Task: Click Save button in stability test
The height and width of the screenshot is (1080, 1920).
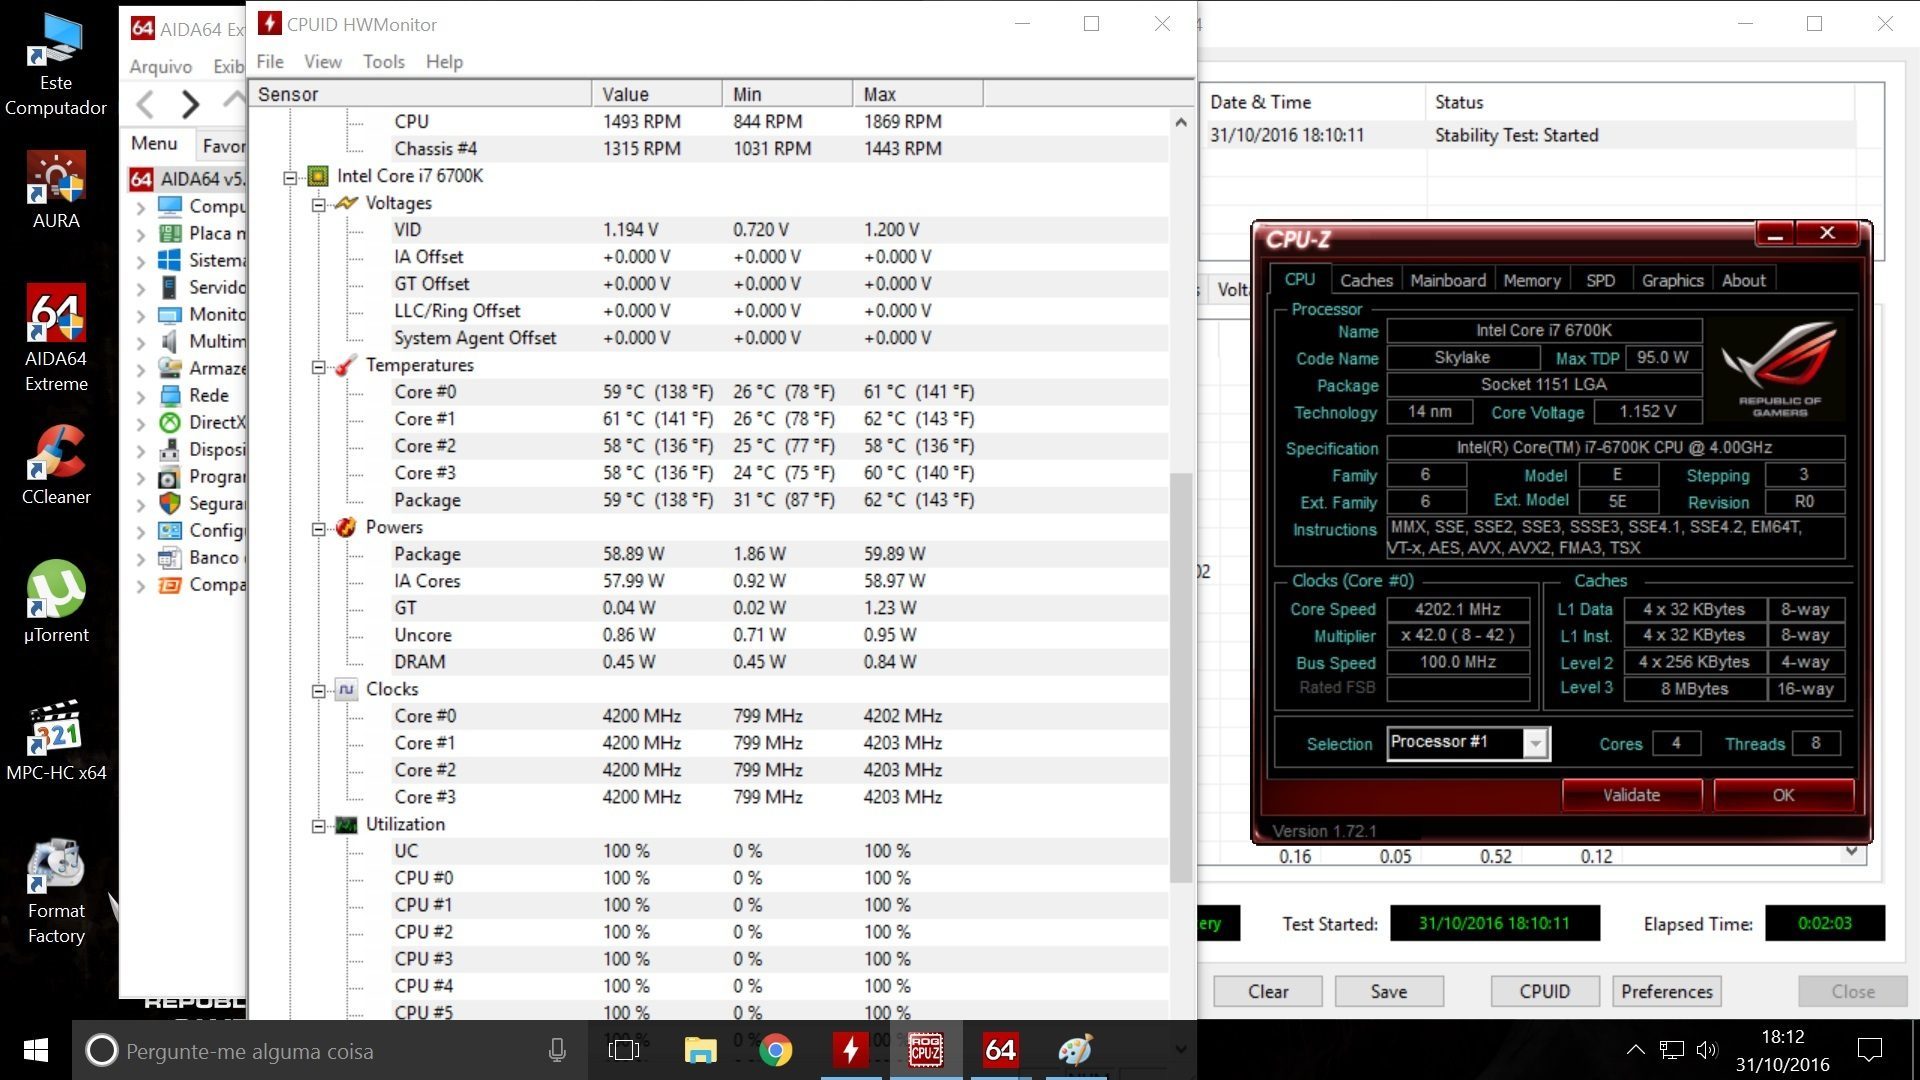Action: point(1389,991)
